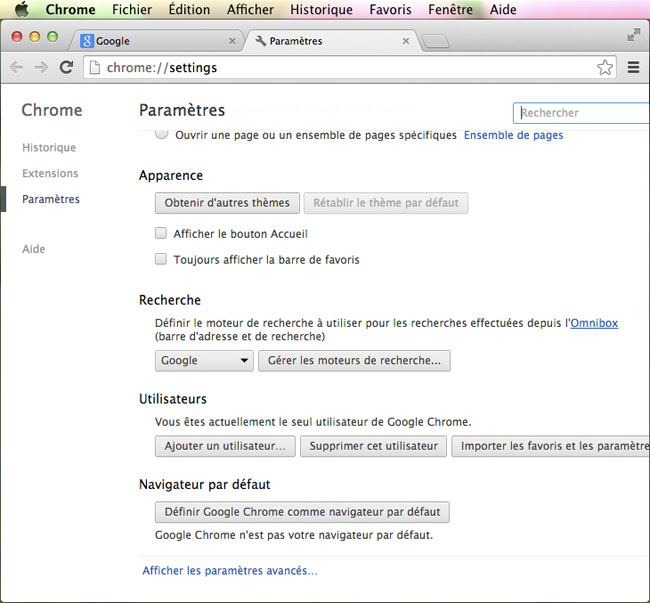Set Google Chrome as default browser button

coord(302,512)
